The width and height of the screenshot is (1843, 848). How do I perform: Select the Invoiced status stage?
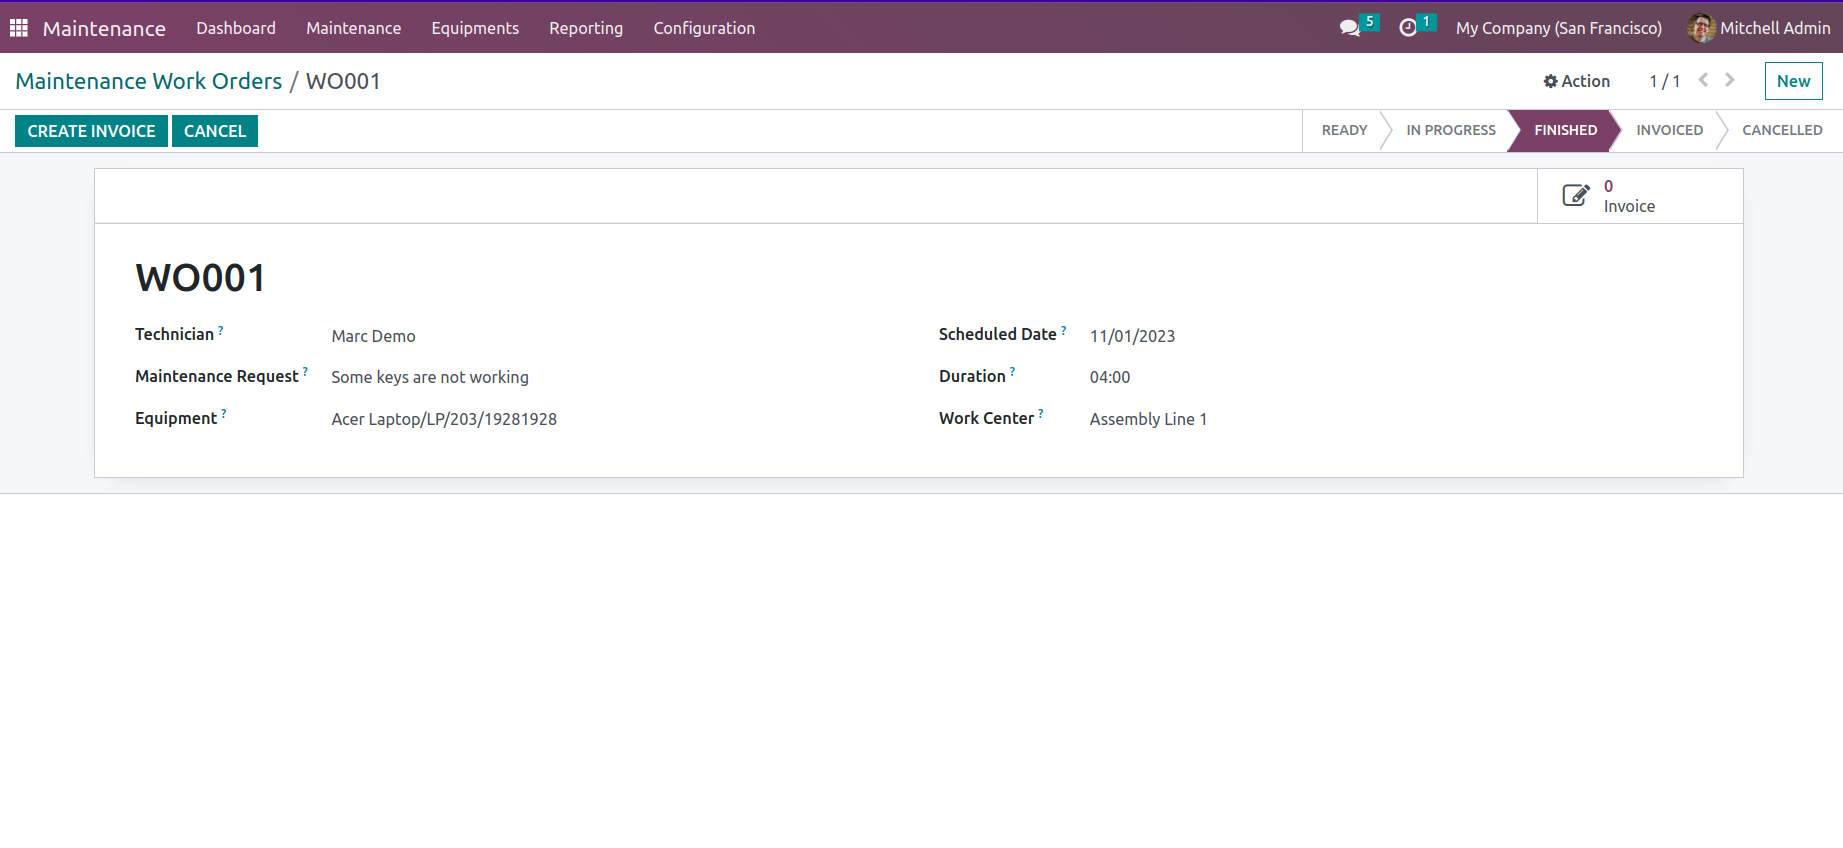1669,130
